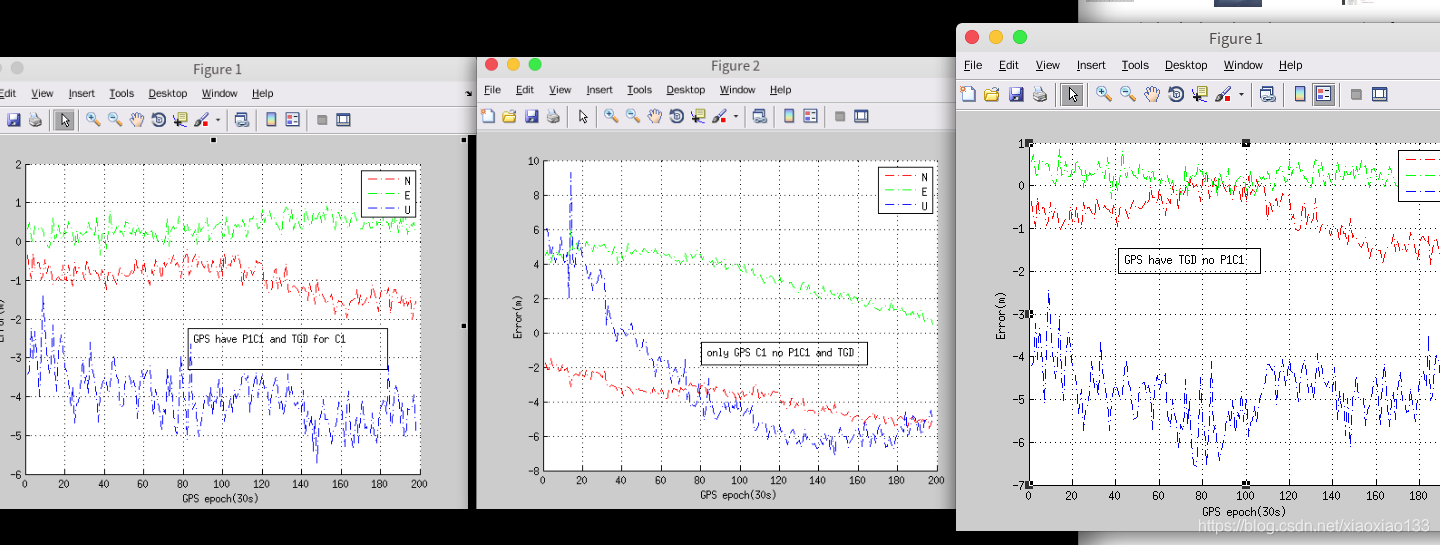This screenshot has height=545, width=1440.
Task: Open Insert menu in Figure 2 window
Action: tap(599, 90)
